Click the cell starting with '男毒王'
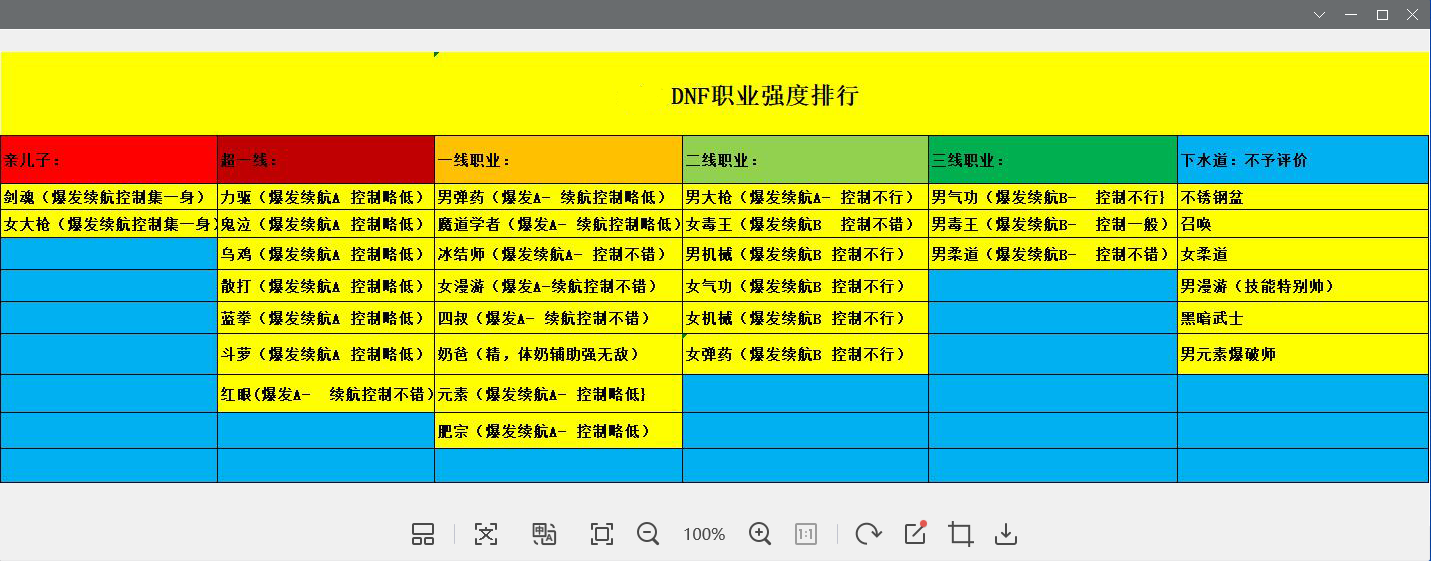Image resolution: width=1431 pixels, height=561 pixels. coord(1053,224)
